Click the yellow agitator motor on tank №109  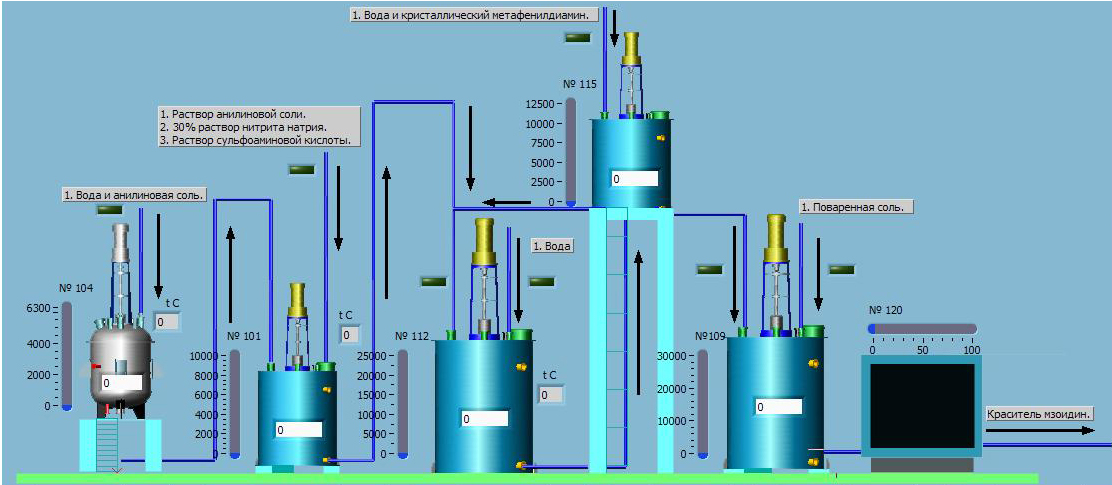click(x=777, y=238)
